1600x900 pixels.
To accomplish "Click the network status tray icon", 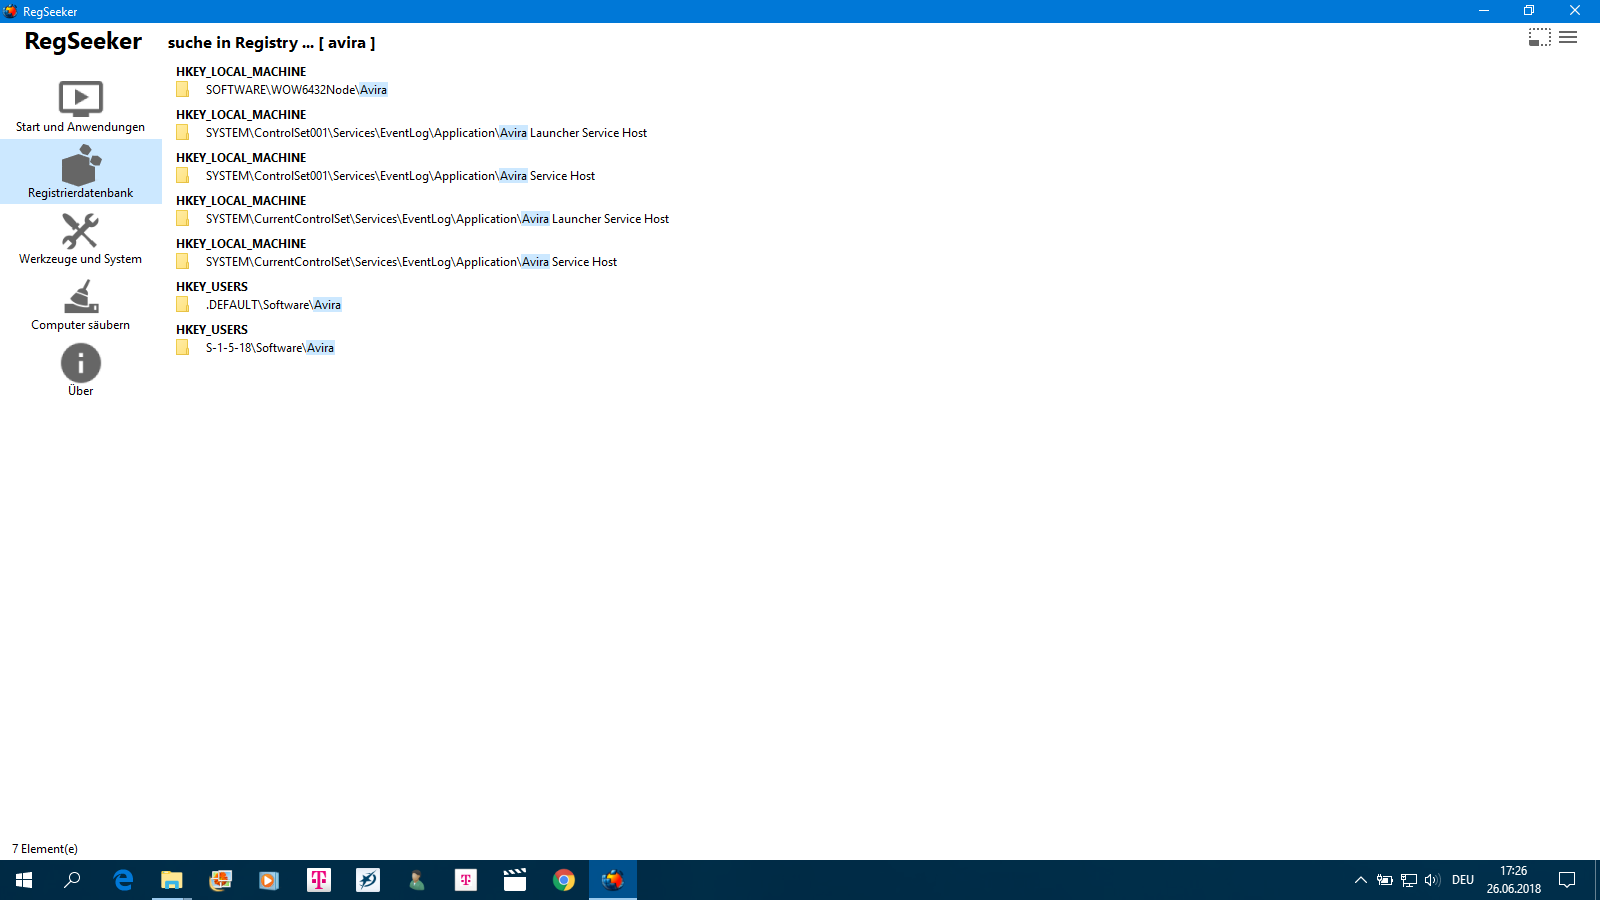I will click(x=1409, y=880).
